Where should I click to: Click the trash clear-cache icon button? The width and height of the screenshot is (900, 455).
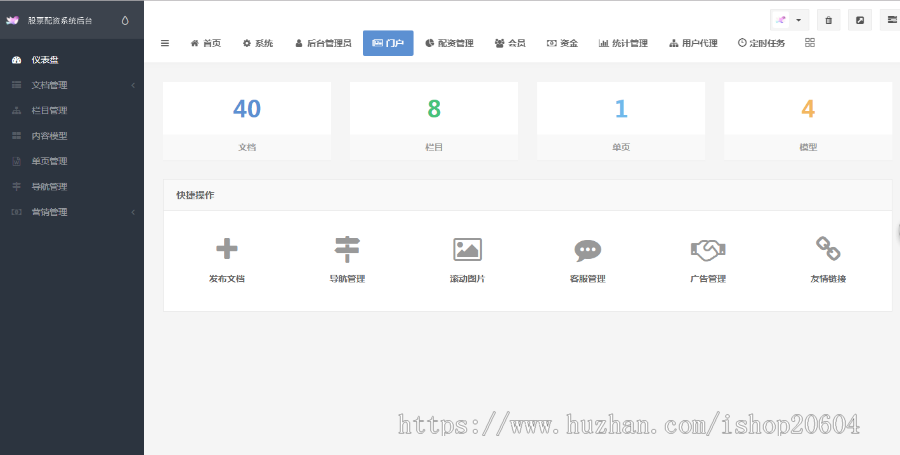(x=828, y=20)
